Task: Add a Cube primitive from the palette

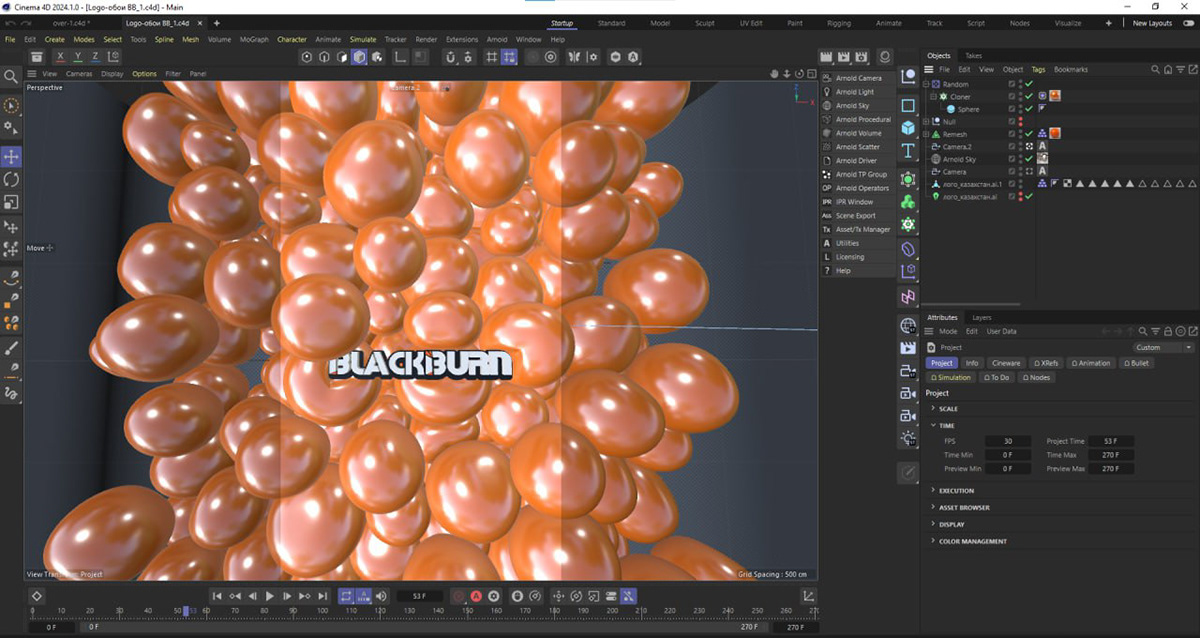Action: pyautogui.click(x=908, y=128)
